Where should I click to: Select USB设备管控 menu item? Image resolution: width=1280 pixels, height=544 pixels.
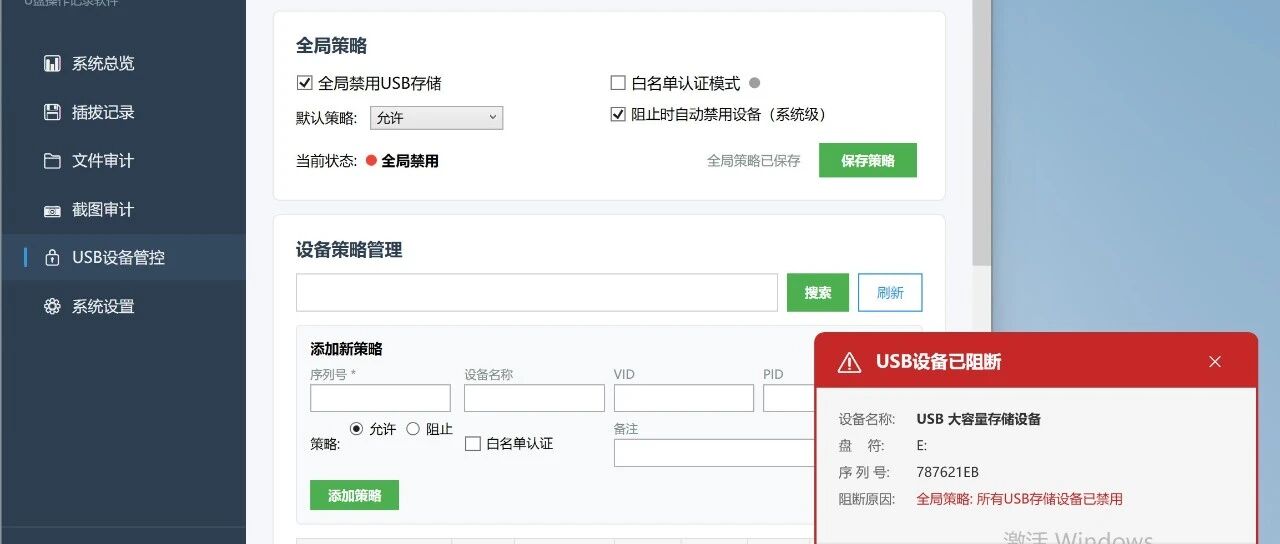pyautogui.click(x=122, y=258)
